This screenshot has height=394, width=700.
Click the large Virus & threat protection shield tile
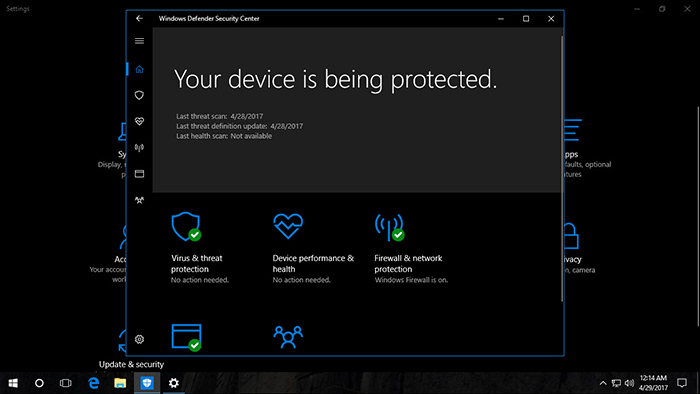pos(186,227)
